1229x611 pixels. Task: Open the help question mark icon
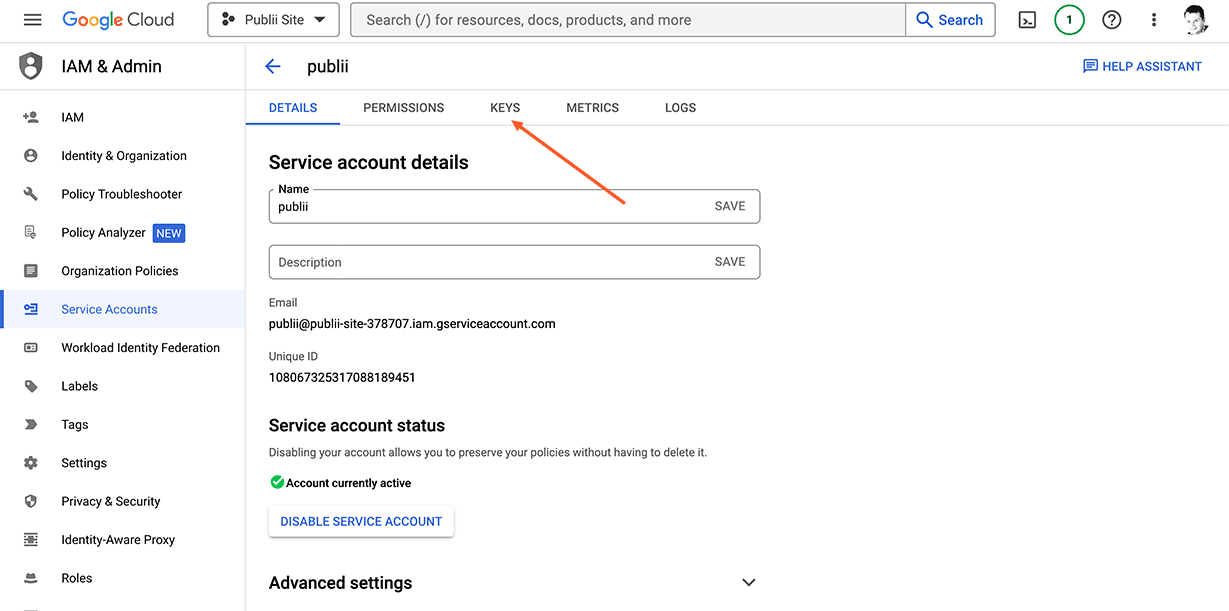(x=1111, y=19)
